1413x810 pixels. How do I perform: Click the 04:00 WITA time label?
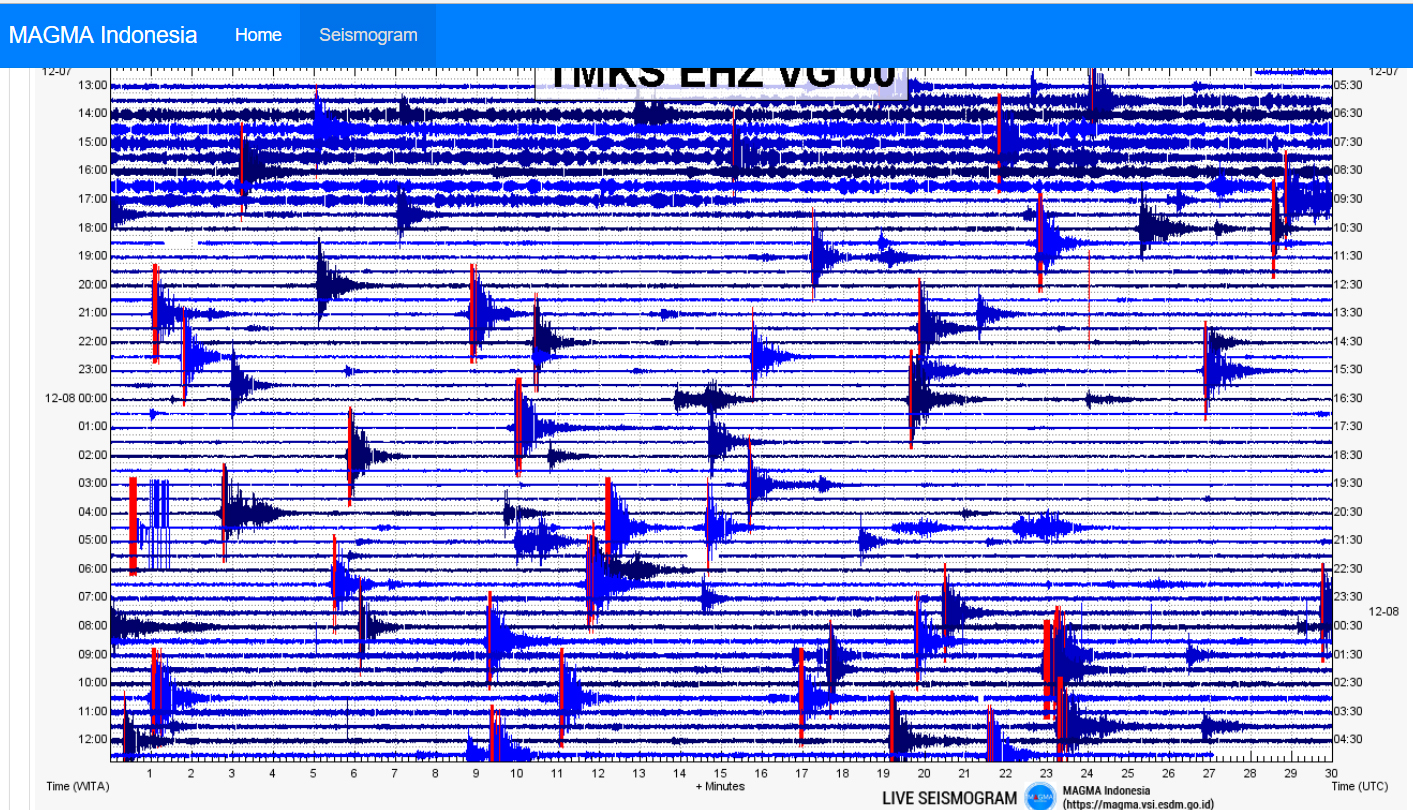coord(92,512)
